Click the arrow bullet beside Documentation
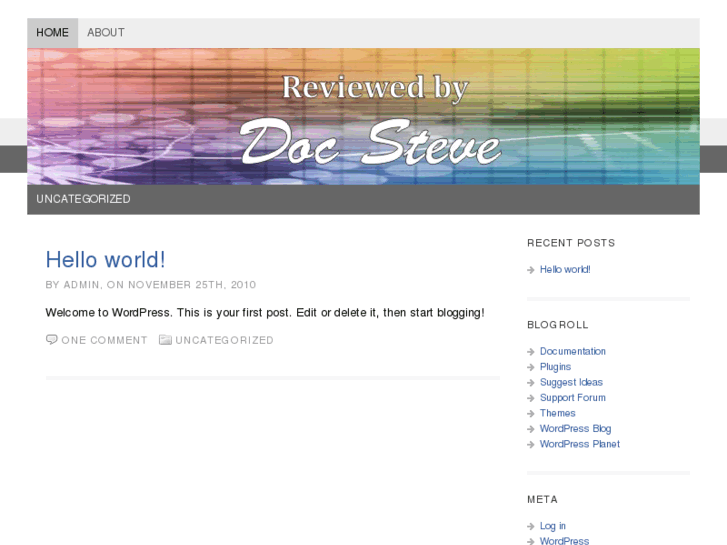Image resolution: width=727 pixels, height=545 pixels. click(x=531, y=352)
